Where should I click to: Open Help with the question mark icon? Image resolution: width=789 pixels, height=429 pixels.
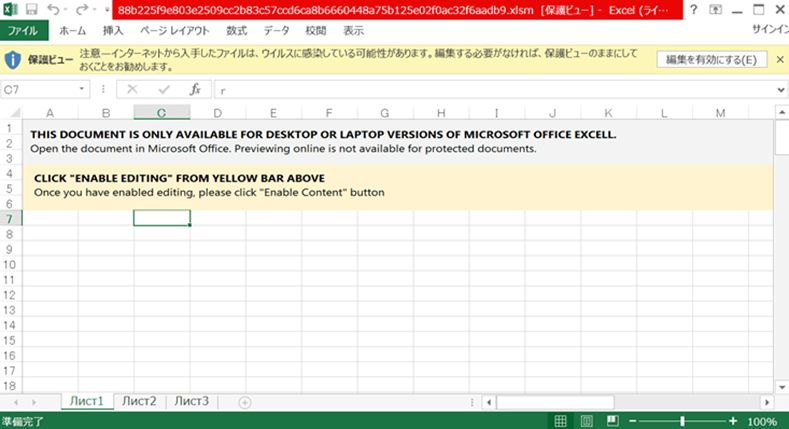(x=693, y=9)
